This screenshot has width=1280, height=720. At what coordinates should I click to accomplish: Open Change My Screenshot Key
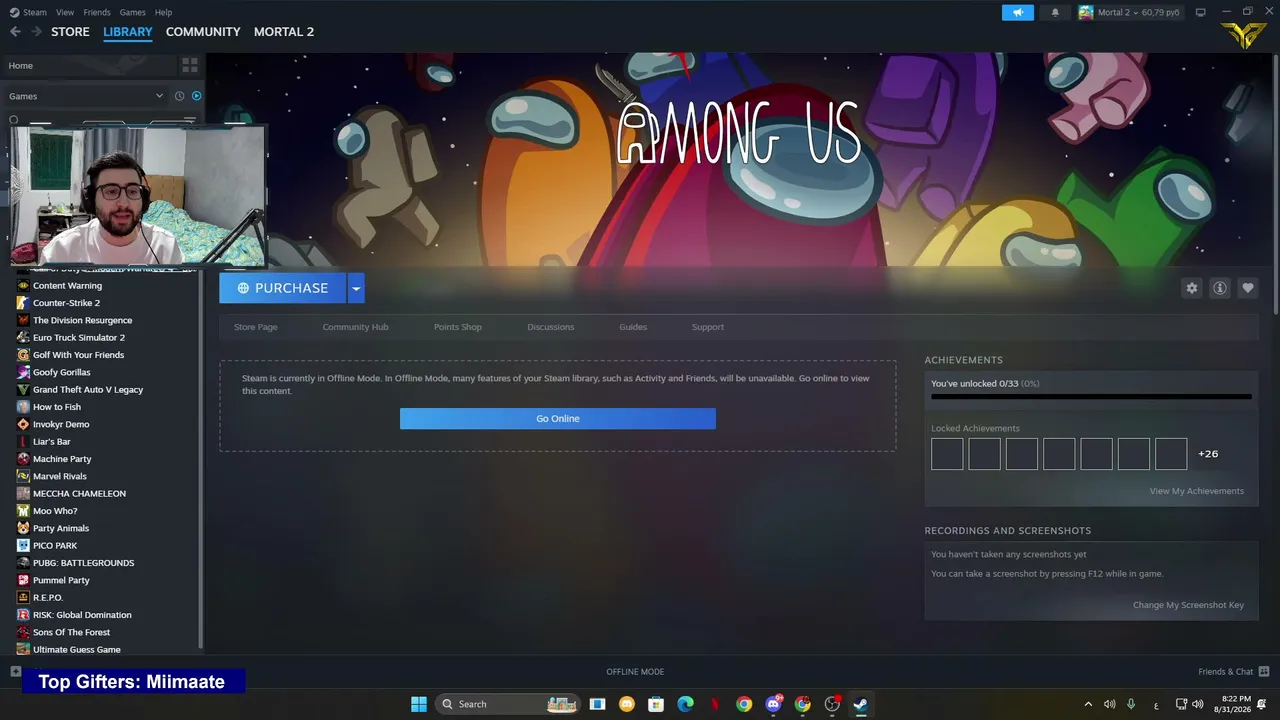coord(1188,605)
